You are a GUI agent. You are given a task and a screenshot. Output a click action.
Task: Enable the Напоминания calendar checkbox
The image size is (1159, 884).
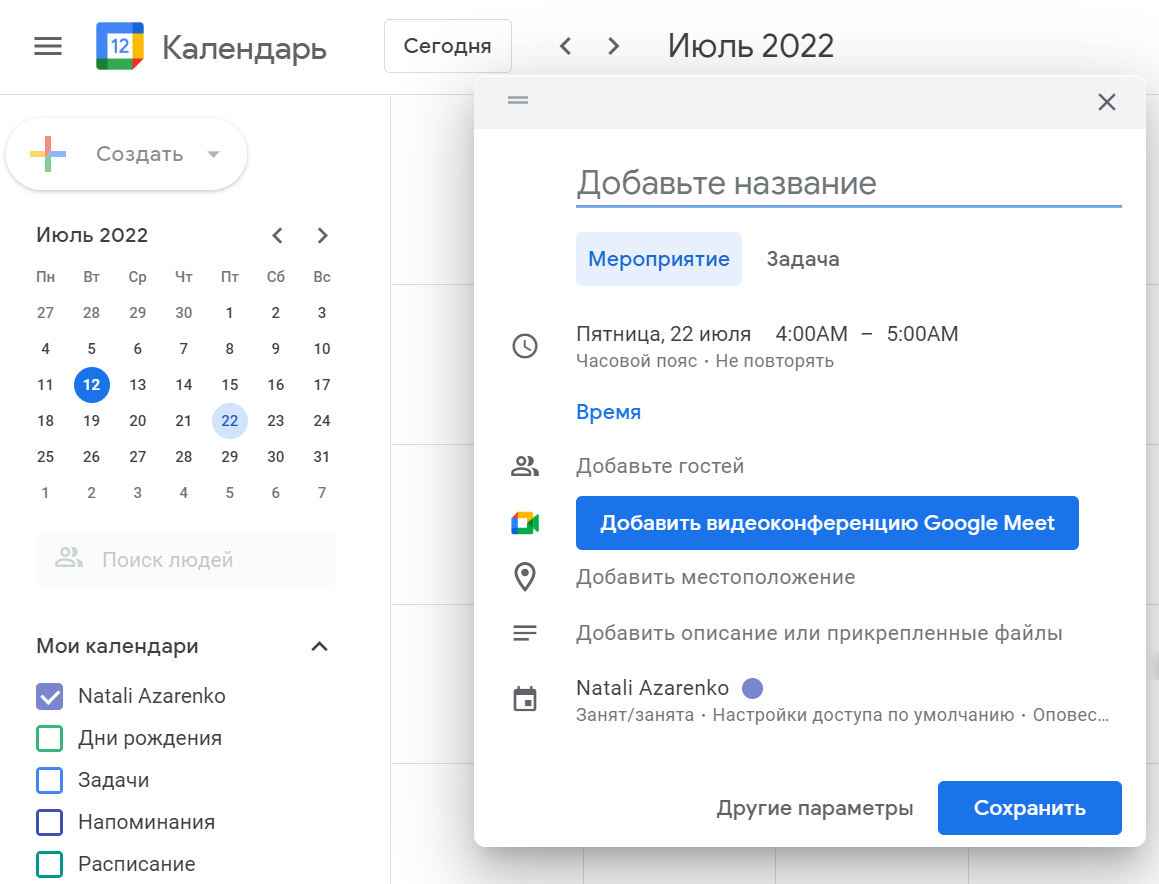point(50,823)
